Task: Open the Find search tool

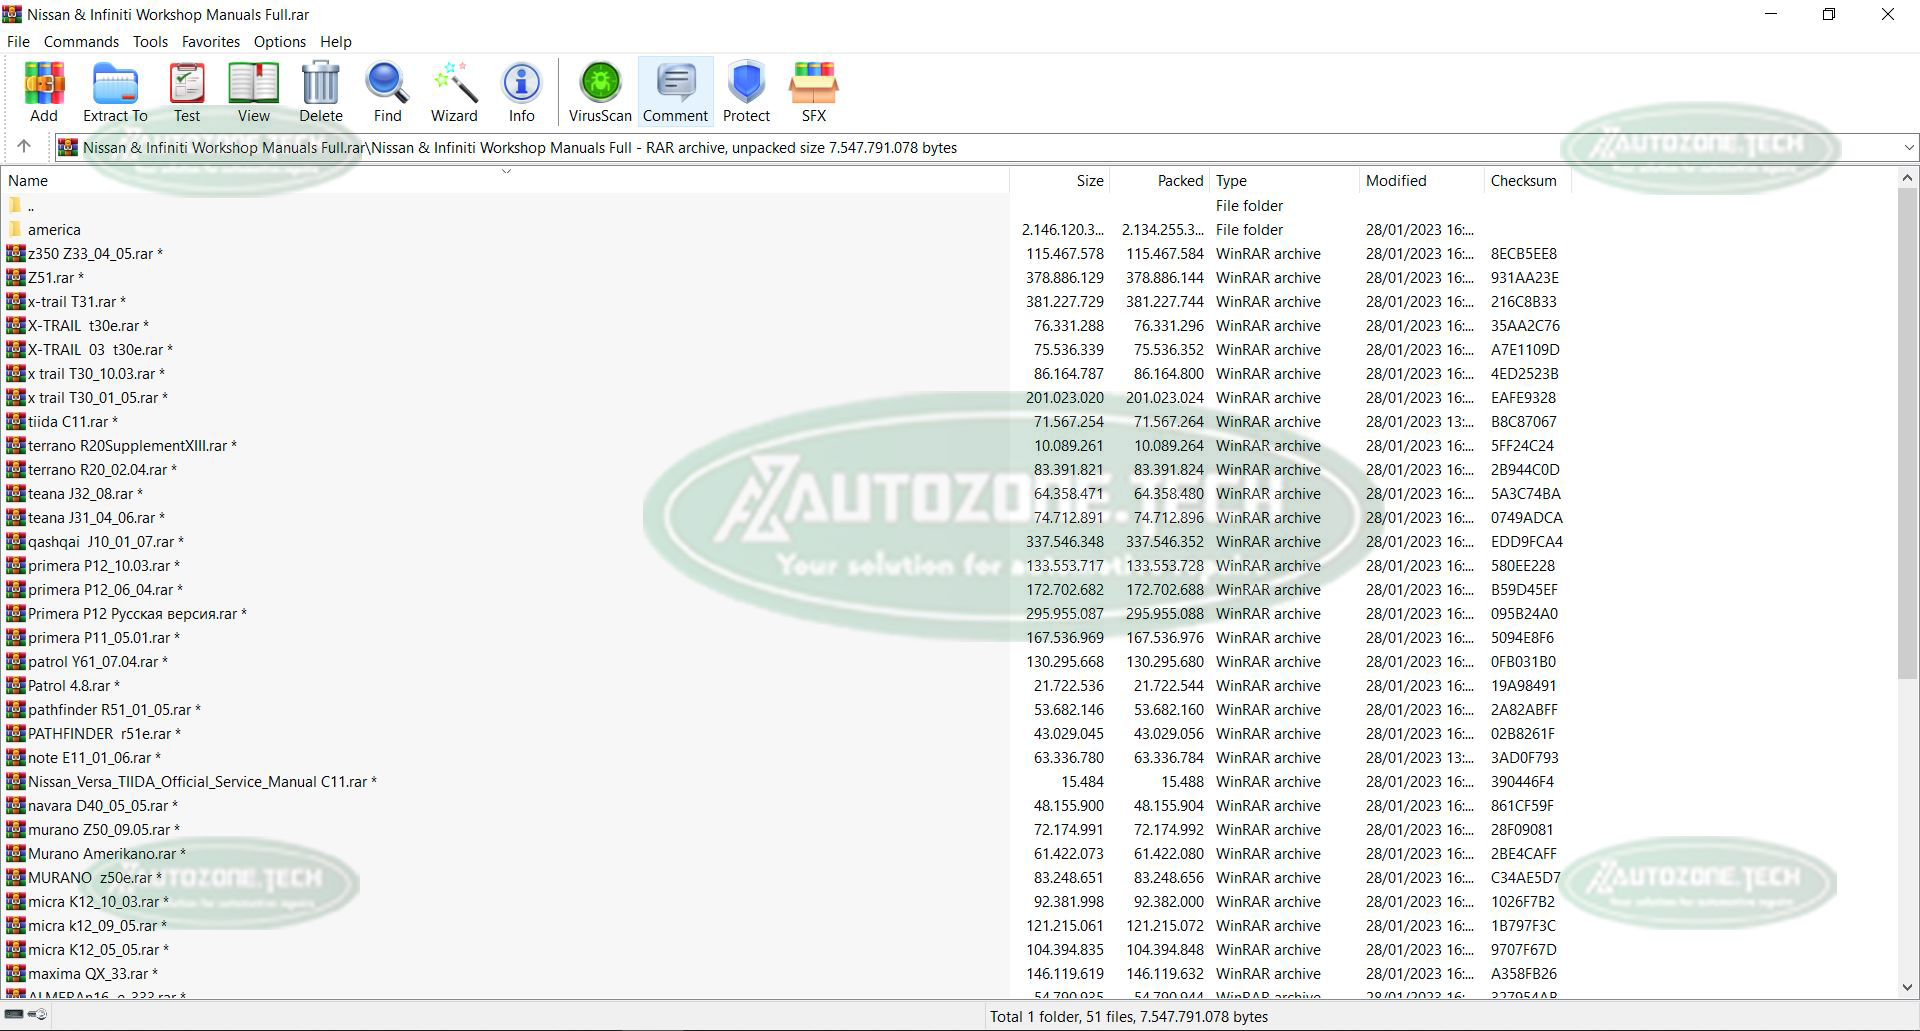Action: [387, 92]
